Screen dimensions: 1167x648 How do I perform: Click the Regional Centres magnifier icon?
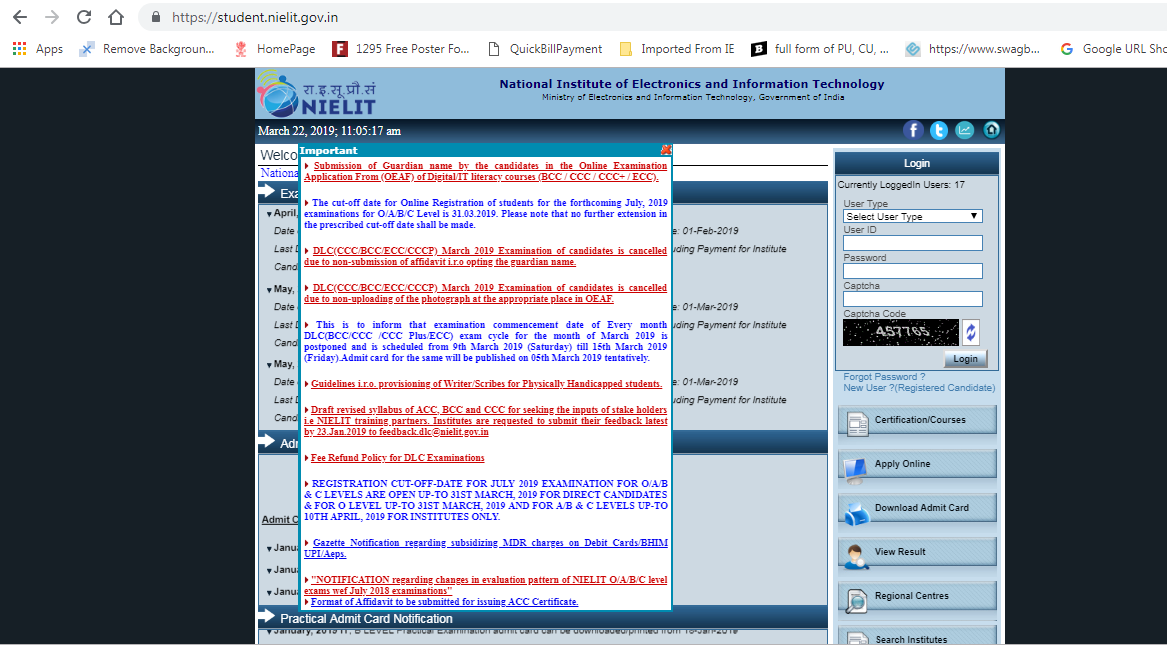pyautogui.click(x=857, y=600)
